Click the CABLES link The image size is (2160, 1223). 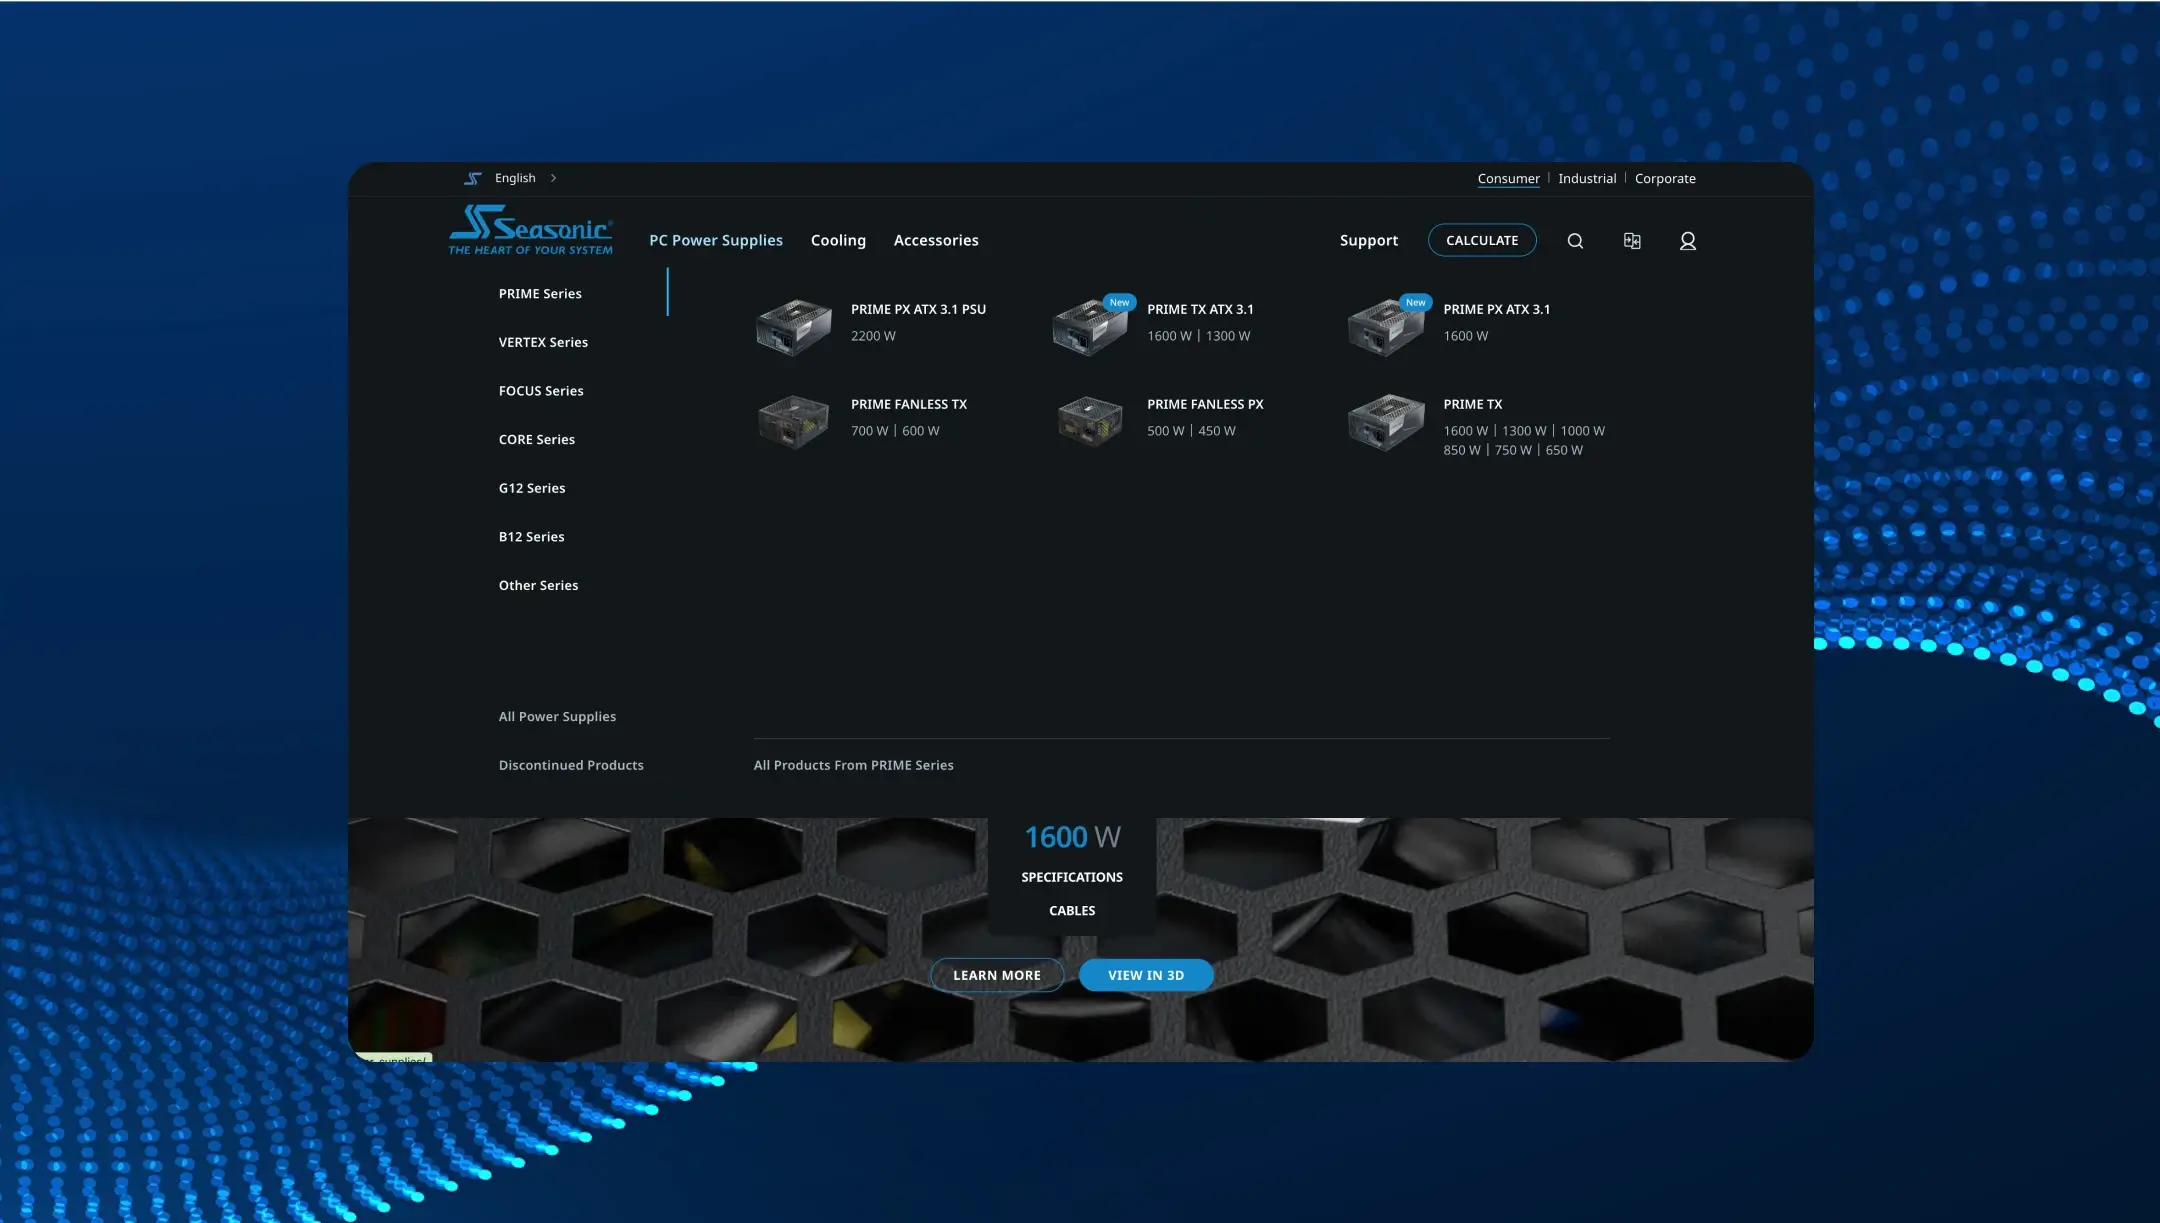[1072, 911]
